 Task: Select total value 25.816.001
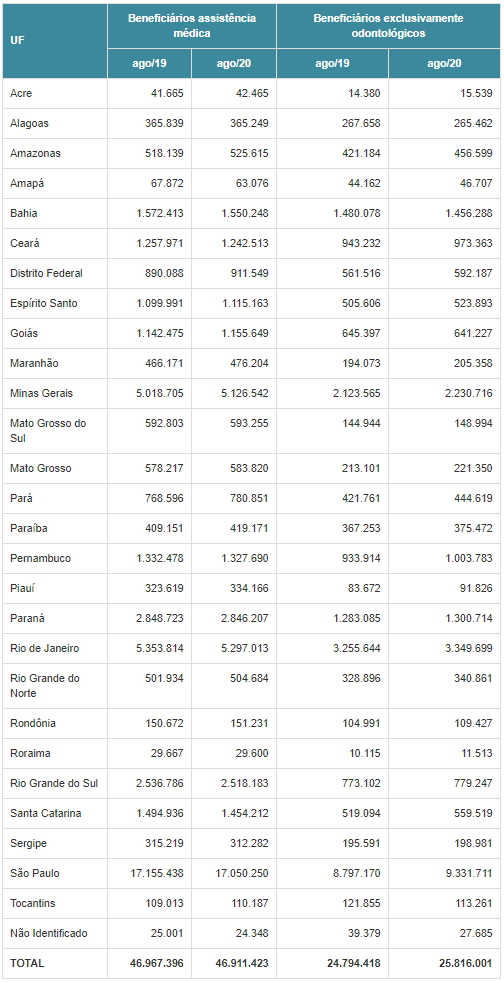tap(460, 963)
